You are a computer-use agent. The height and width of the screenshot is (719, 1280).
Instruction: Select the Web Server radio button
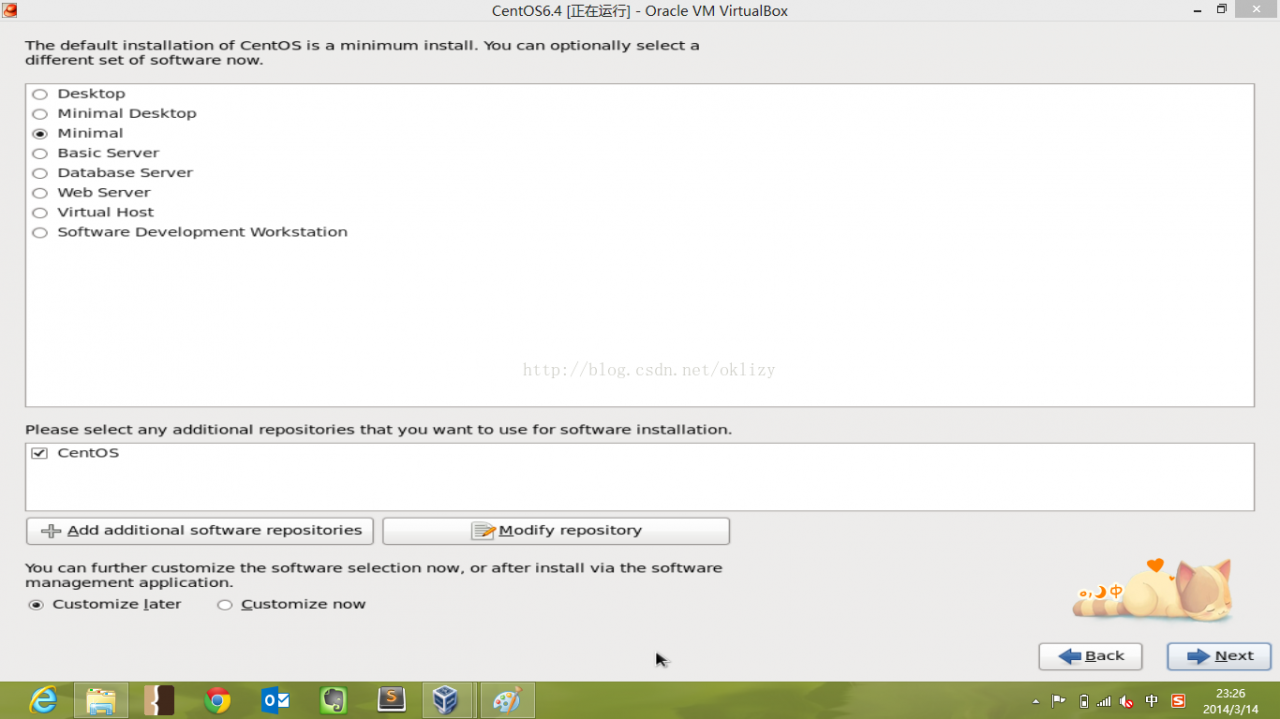coord(40,193)
